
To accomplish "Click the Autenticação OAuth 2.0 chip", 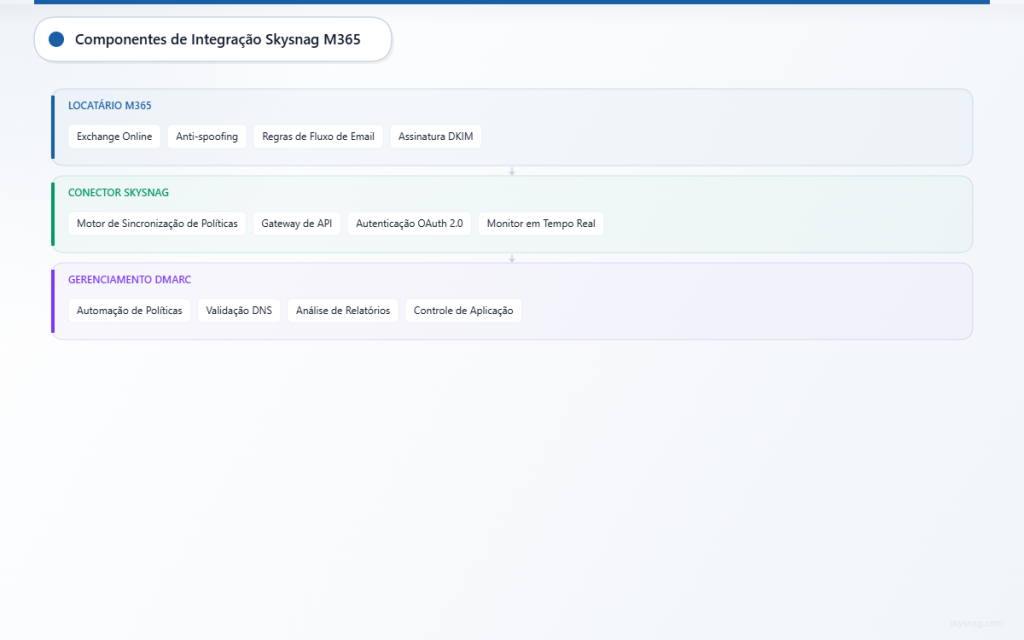I will (x=409, y=223).
